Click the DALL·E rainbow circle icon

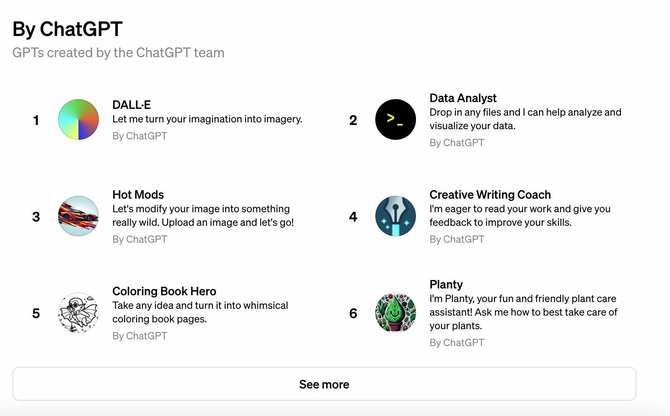coord(79,120)
